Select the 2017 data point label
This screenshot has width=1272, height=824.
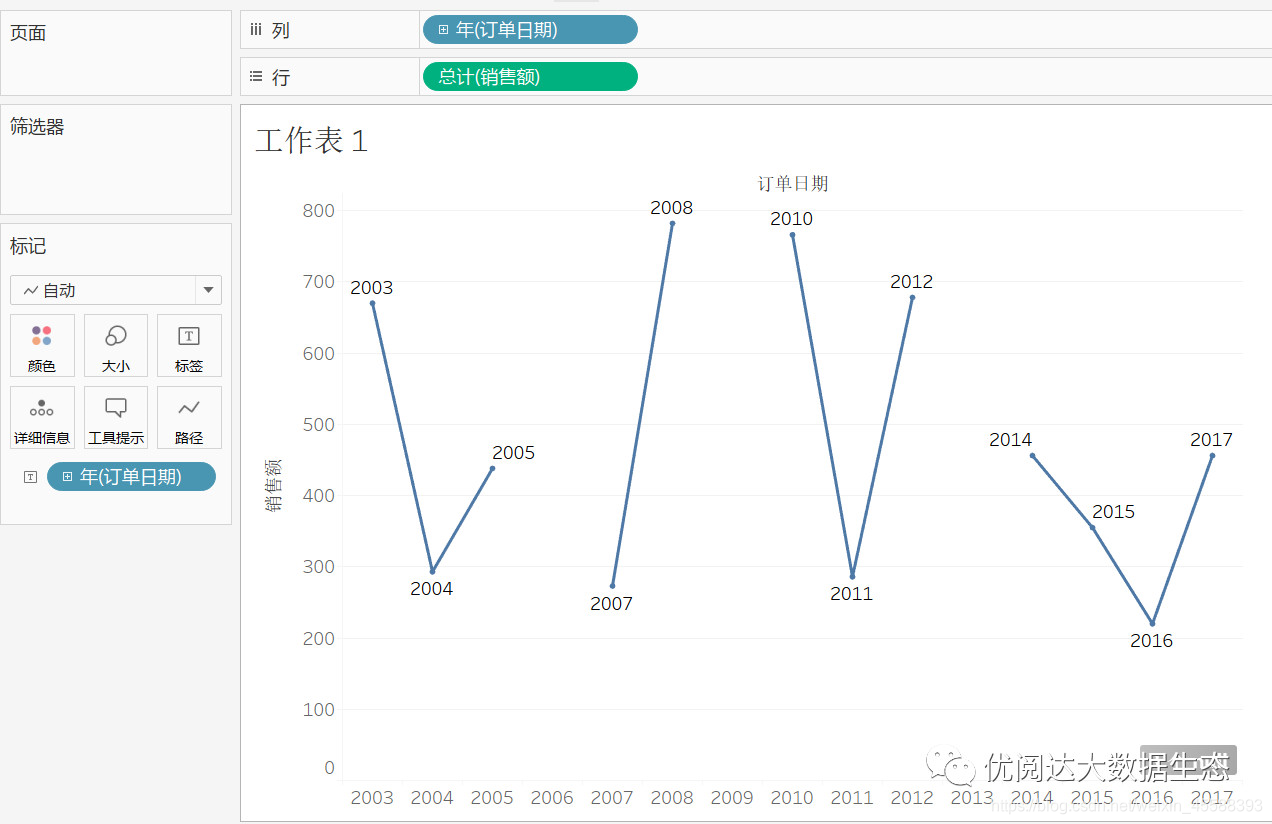tap(1212, 440)
